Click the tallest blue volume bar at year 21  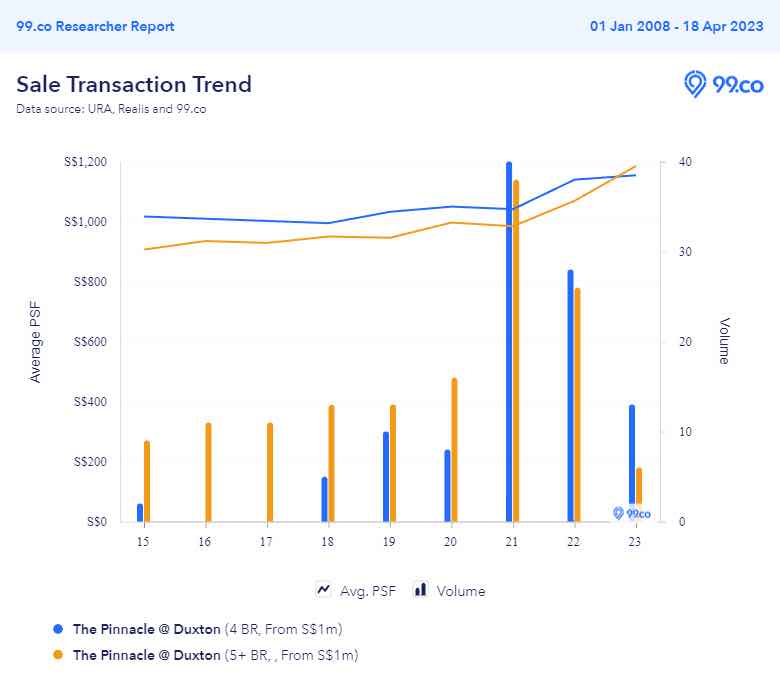pyautogui.click(x=509, y=340)
